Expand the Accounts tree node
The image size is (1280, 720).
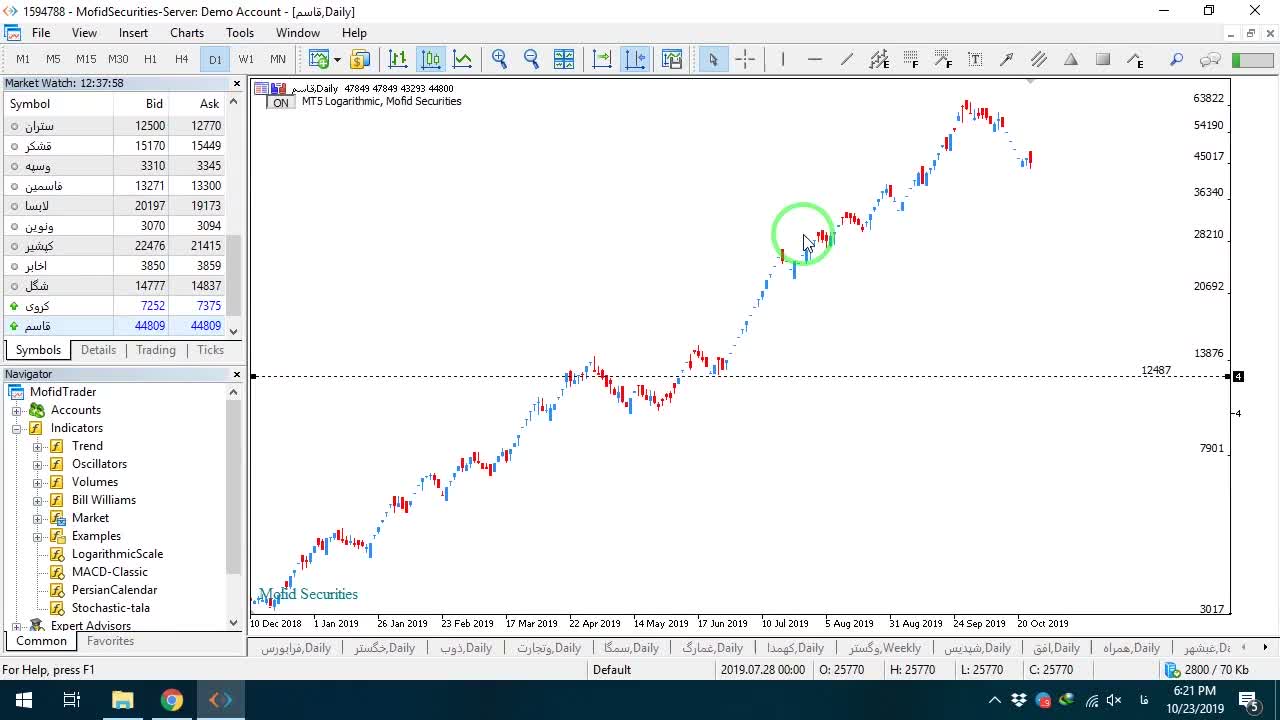pos(17,410)
